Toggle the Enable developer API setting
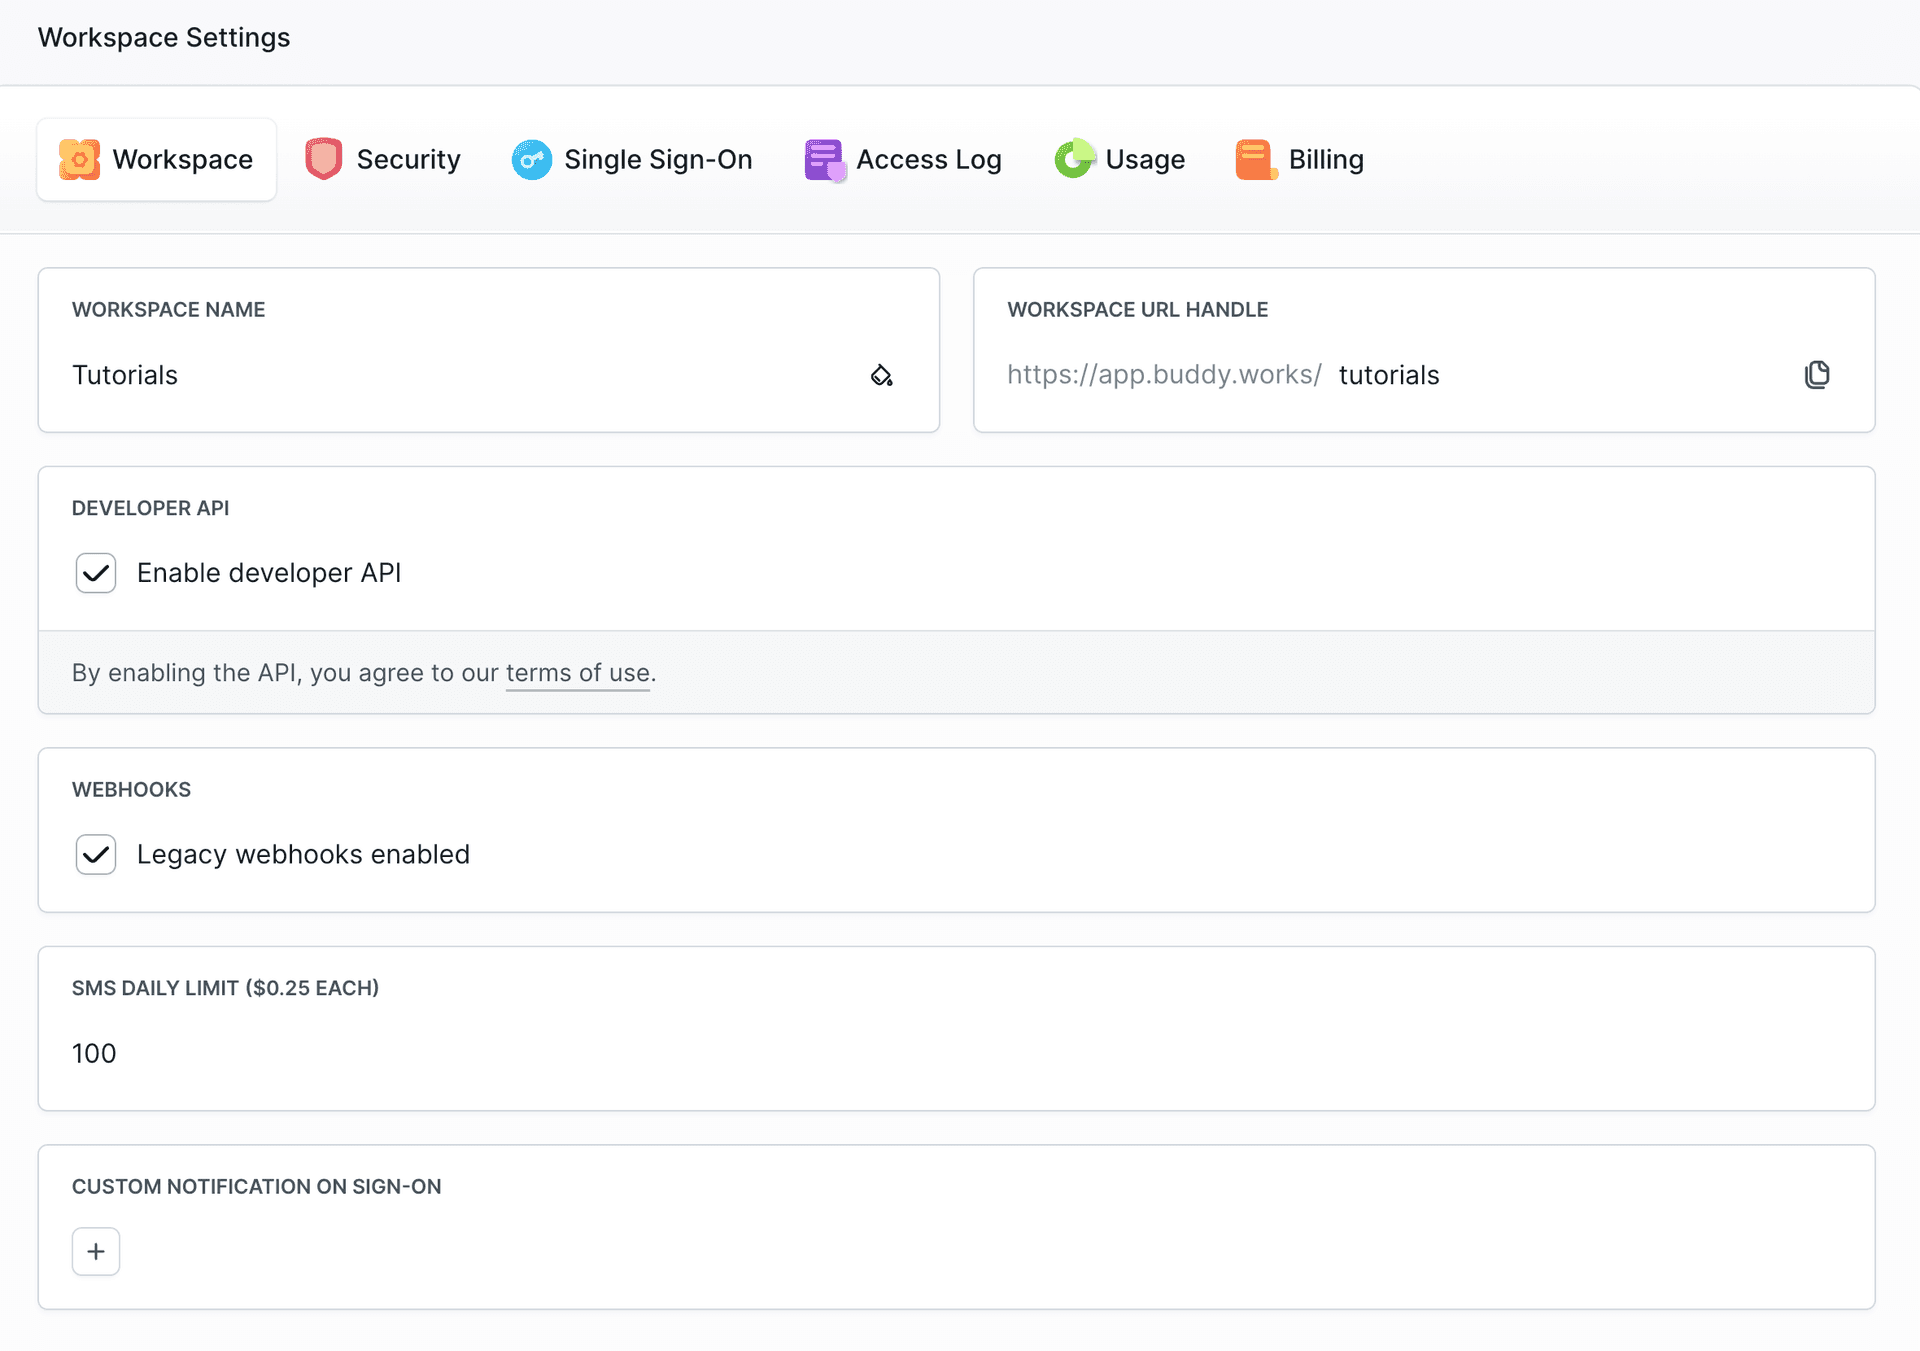 coord(95,573)
